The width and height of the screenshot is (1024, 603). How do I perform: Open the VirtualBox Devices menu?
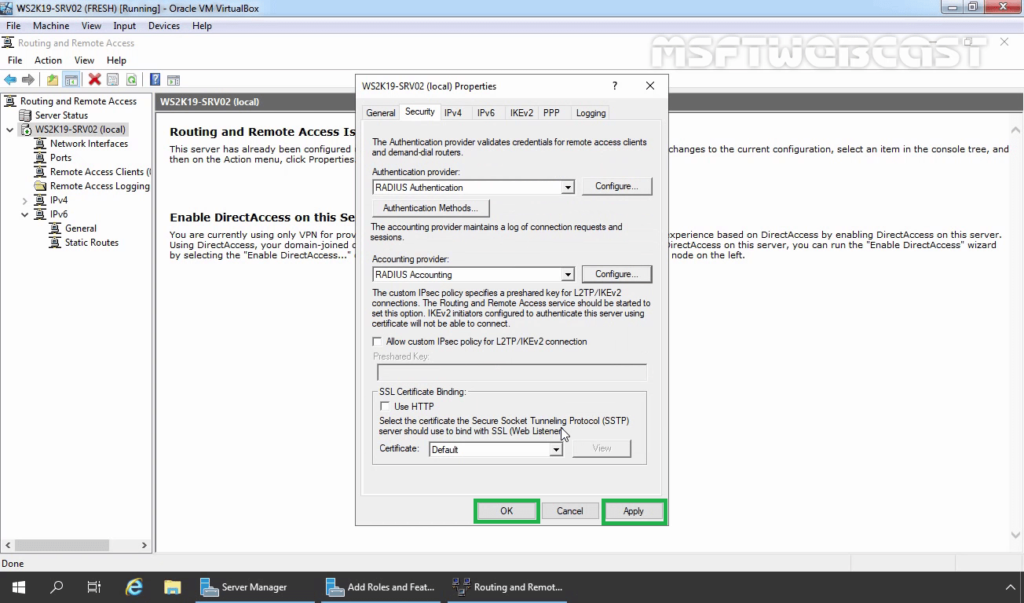[x=164, y=26]
